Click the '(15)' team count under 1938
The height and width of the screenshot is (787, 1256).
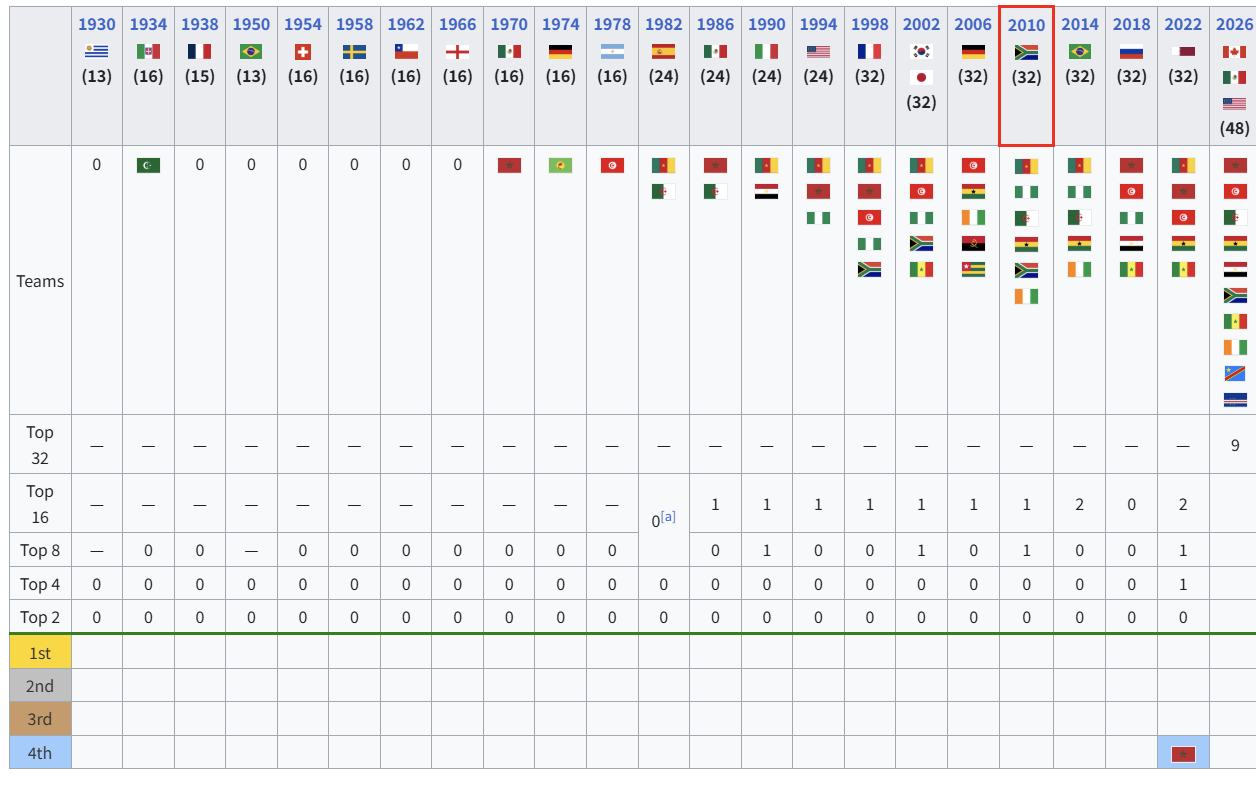tap(200, 76)
